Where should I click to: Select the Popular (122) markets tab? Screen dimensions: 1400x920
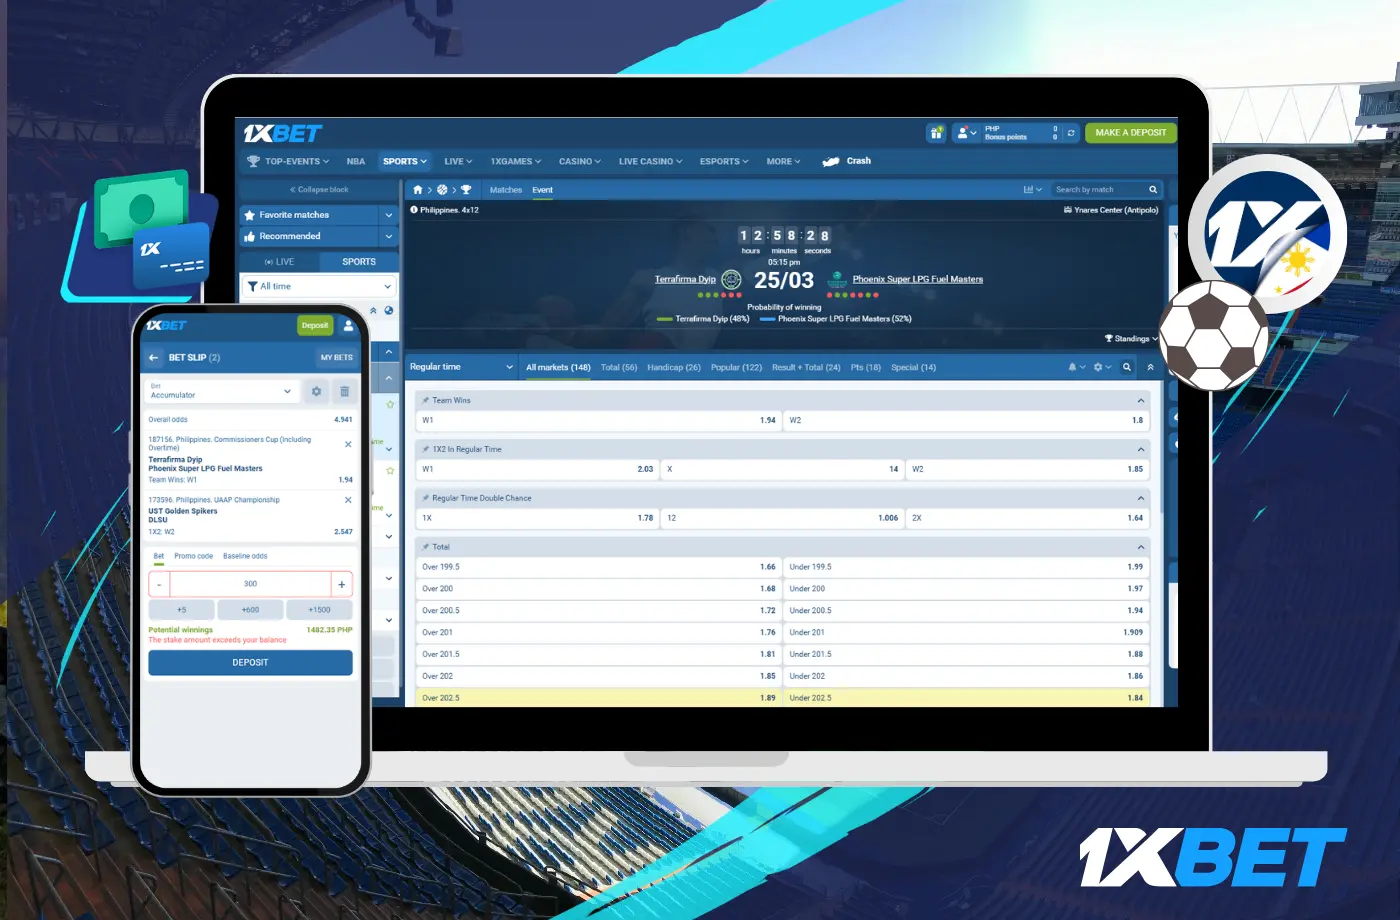(736, 367)
